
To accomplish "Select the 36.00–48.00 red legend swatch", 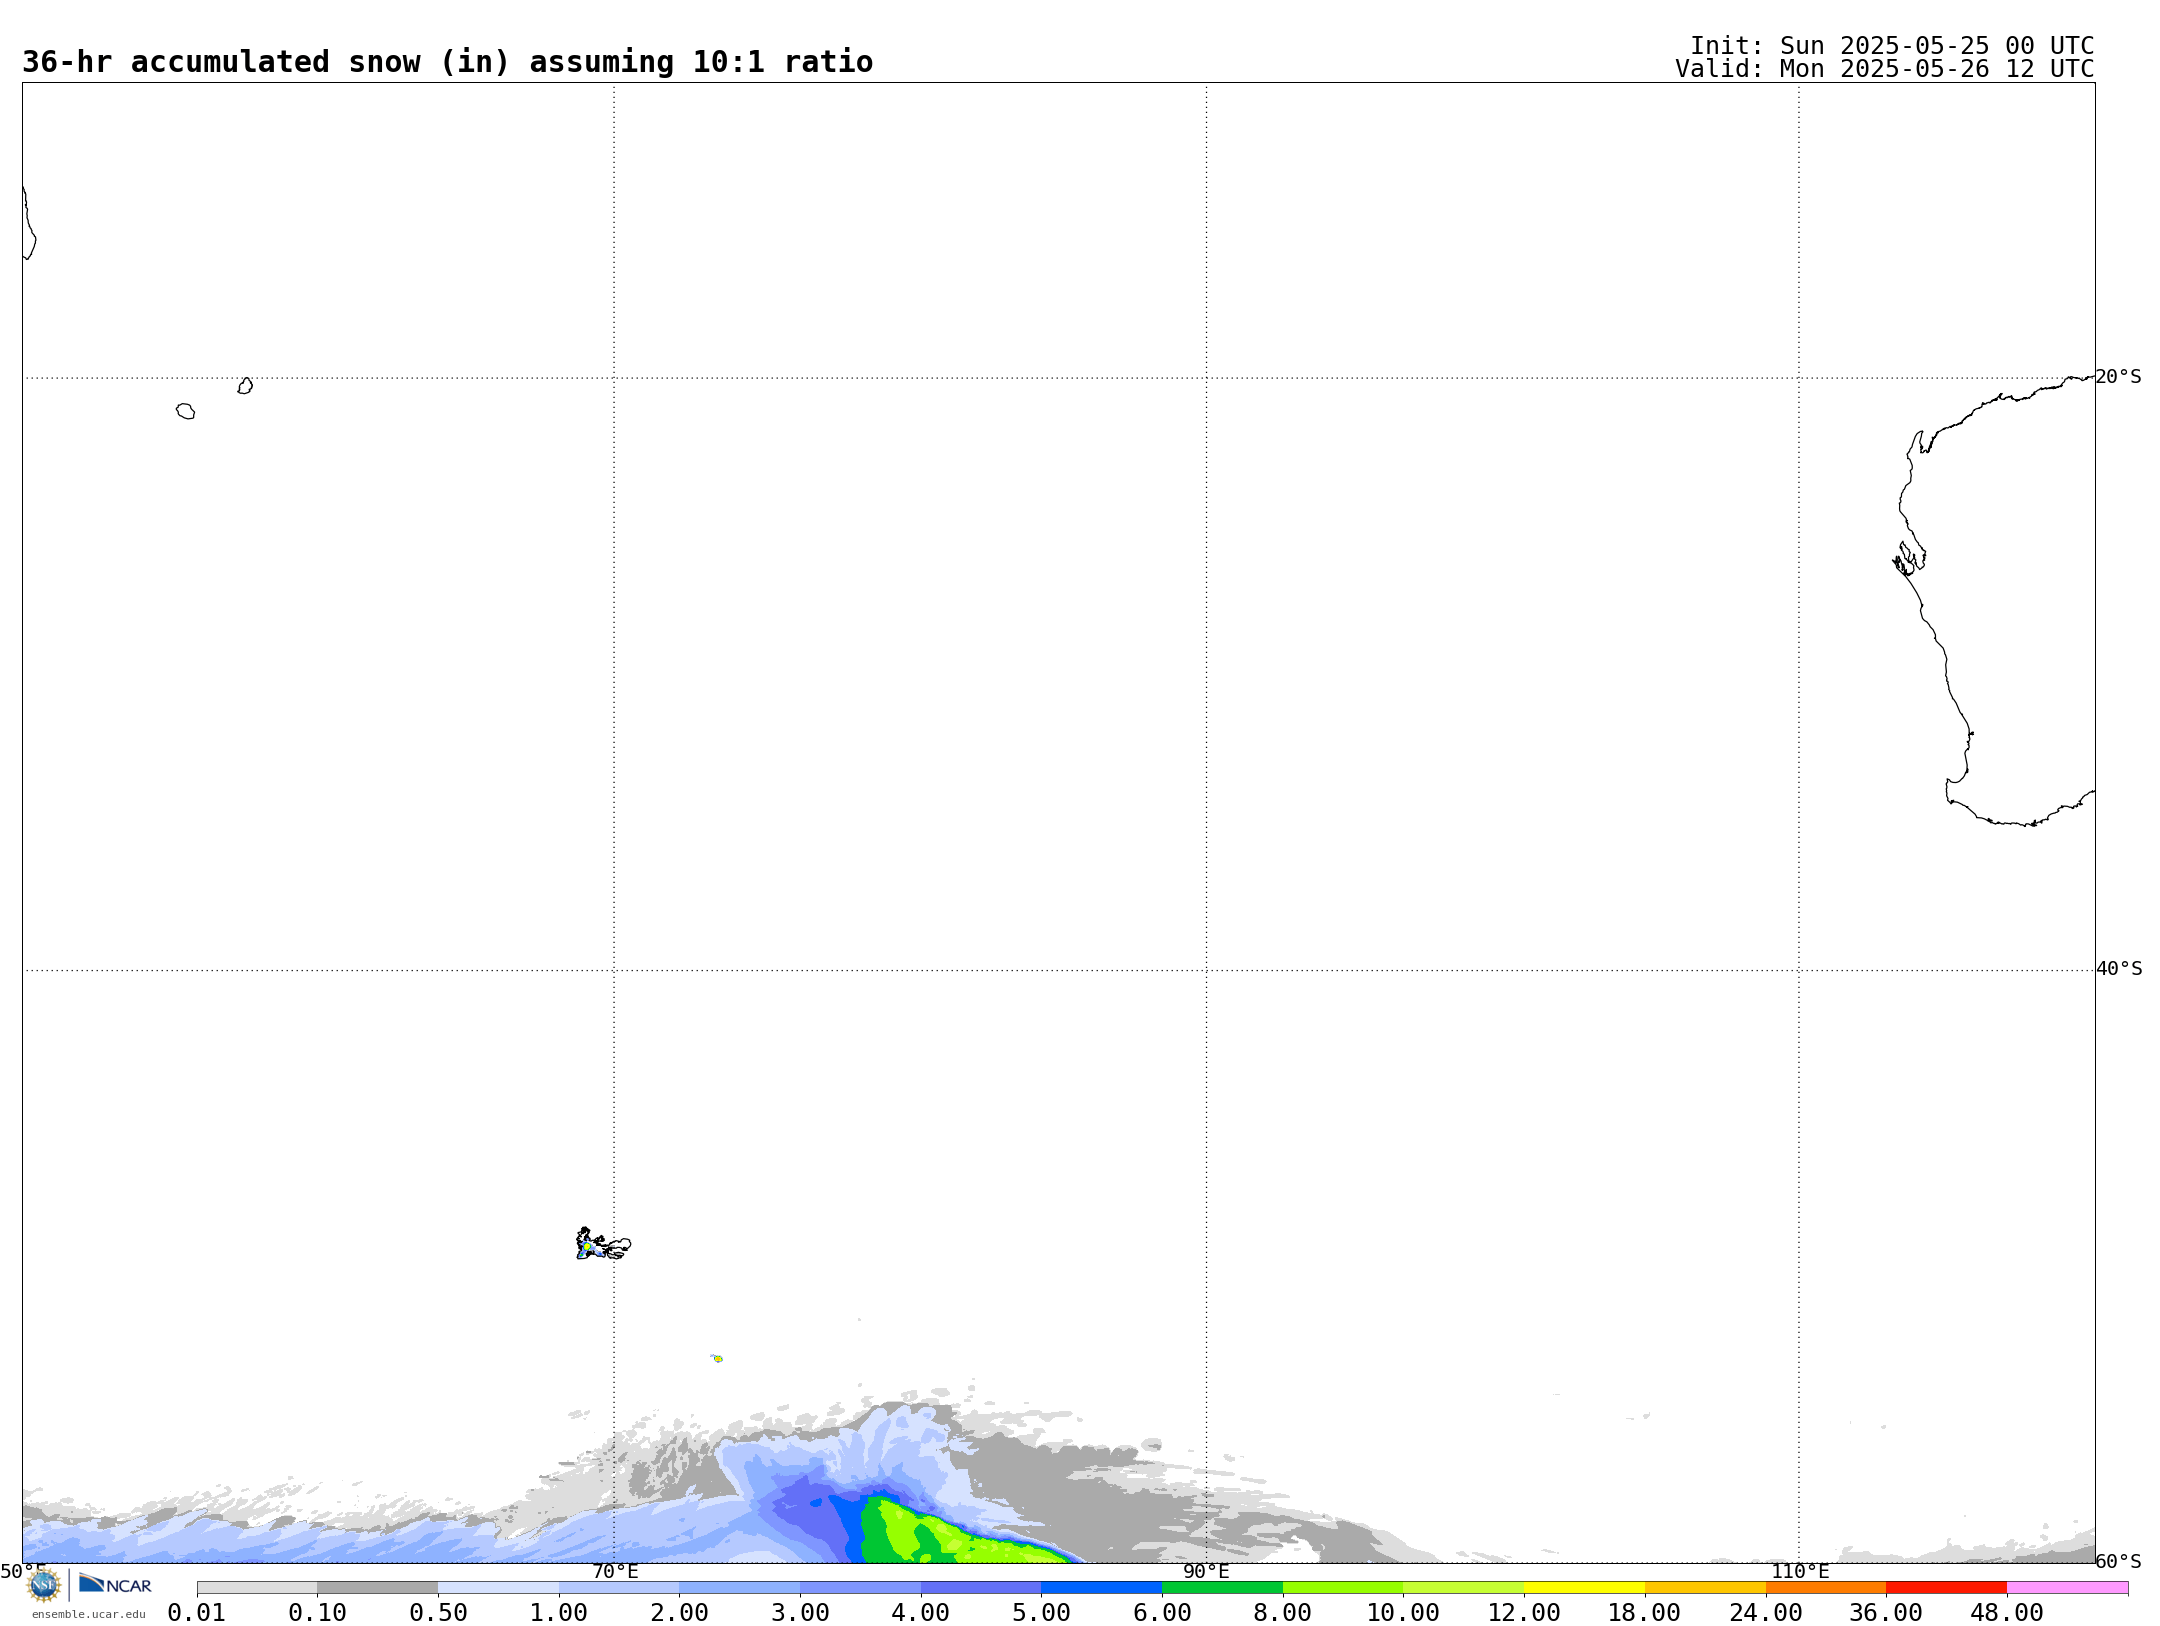I will [x=1946, y=1588].
